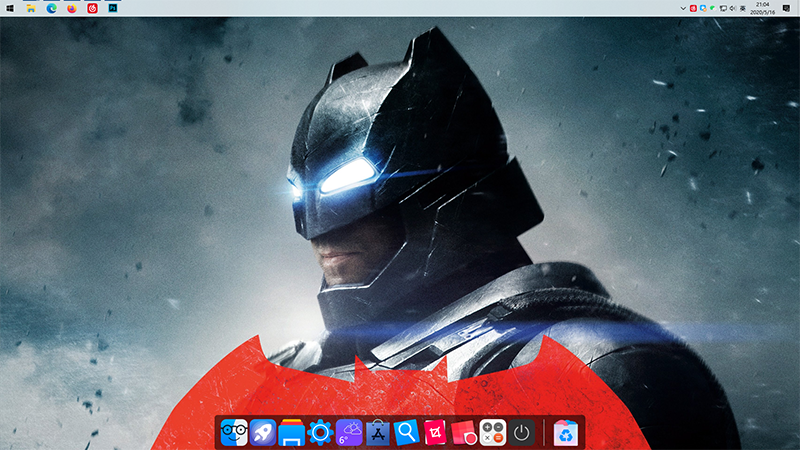Image resolution: width=800 pixels, height=450 pixels.
Task: Open the blue gear settings dock icon
Action: pyautogui.click(x=320, y=432)
